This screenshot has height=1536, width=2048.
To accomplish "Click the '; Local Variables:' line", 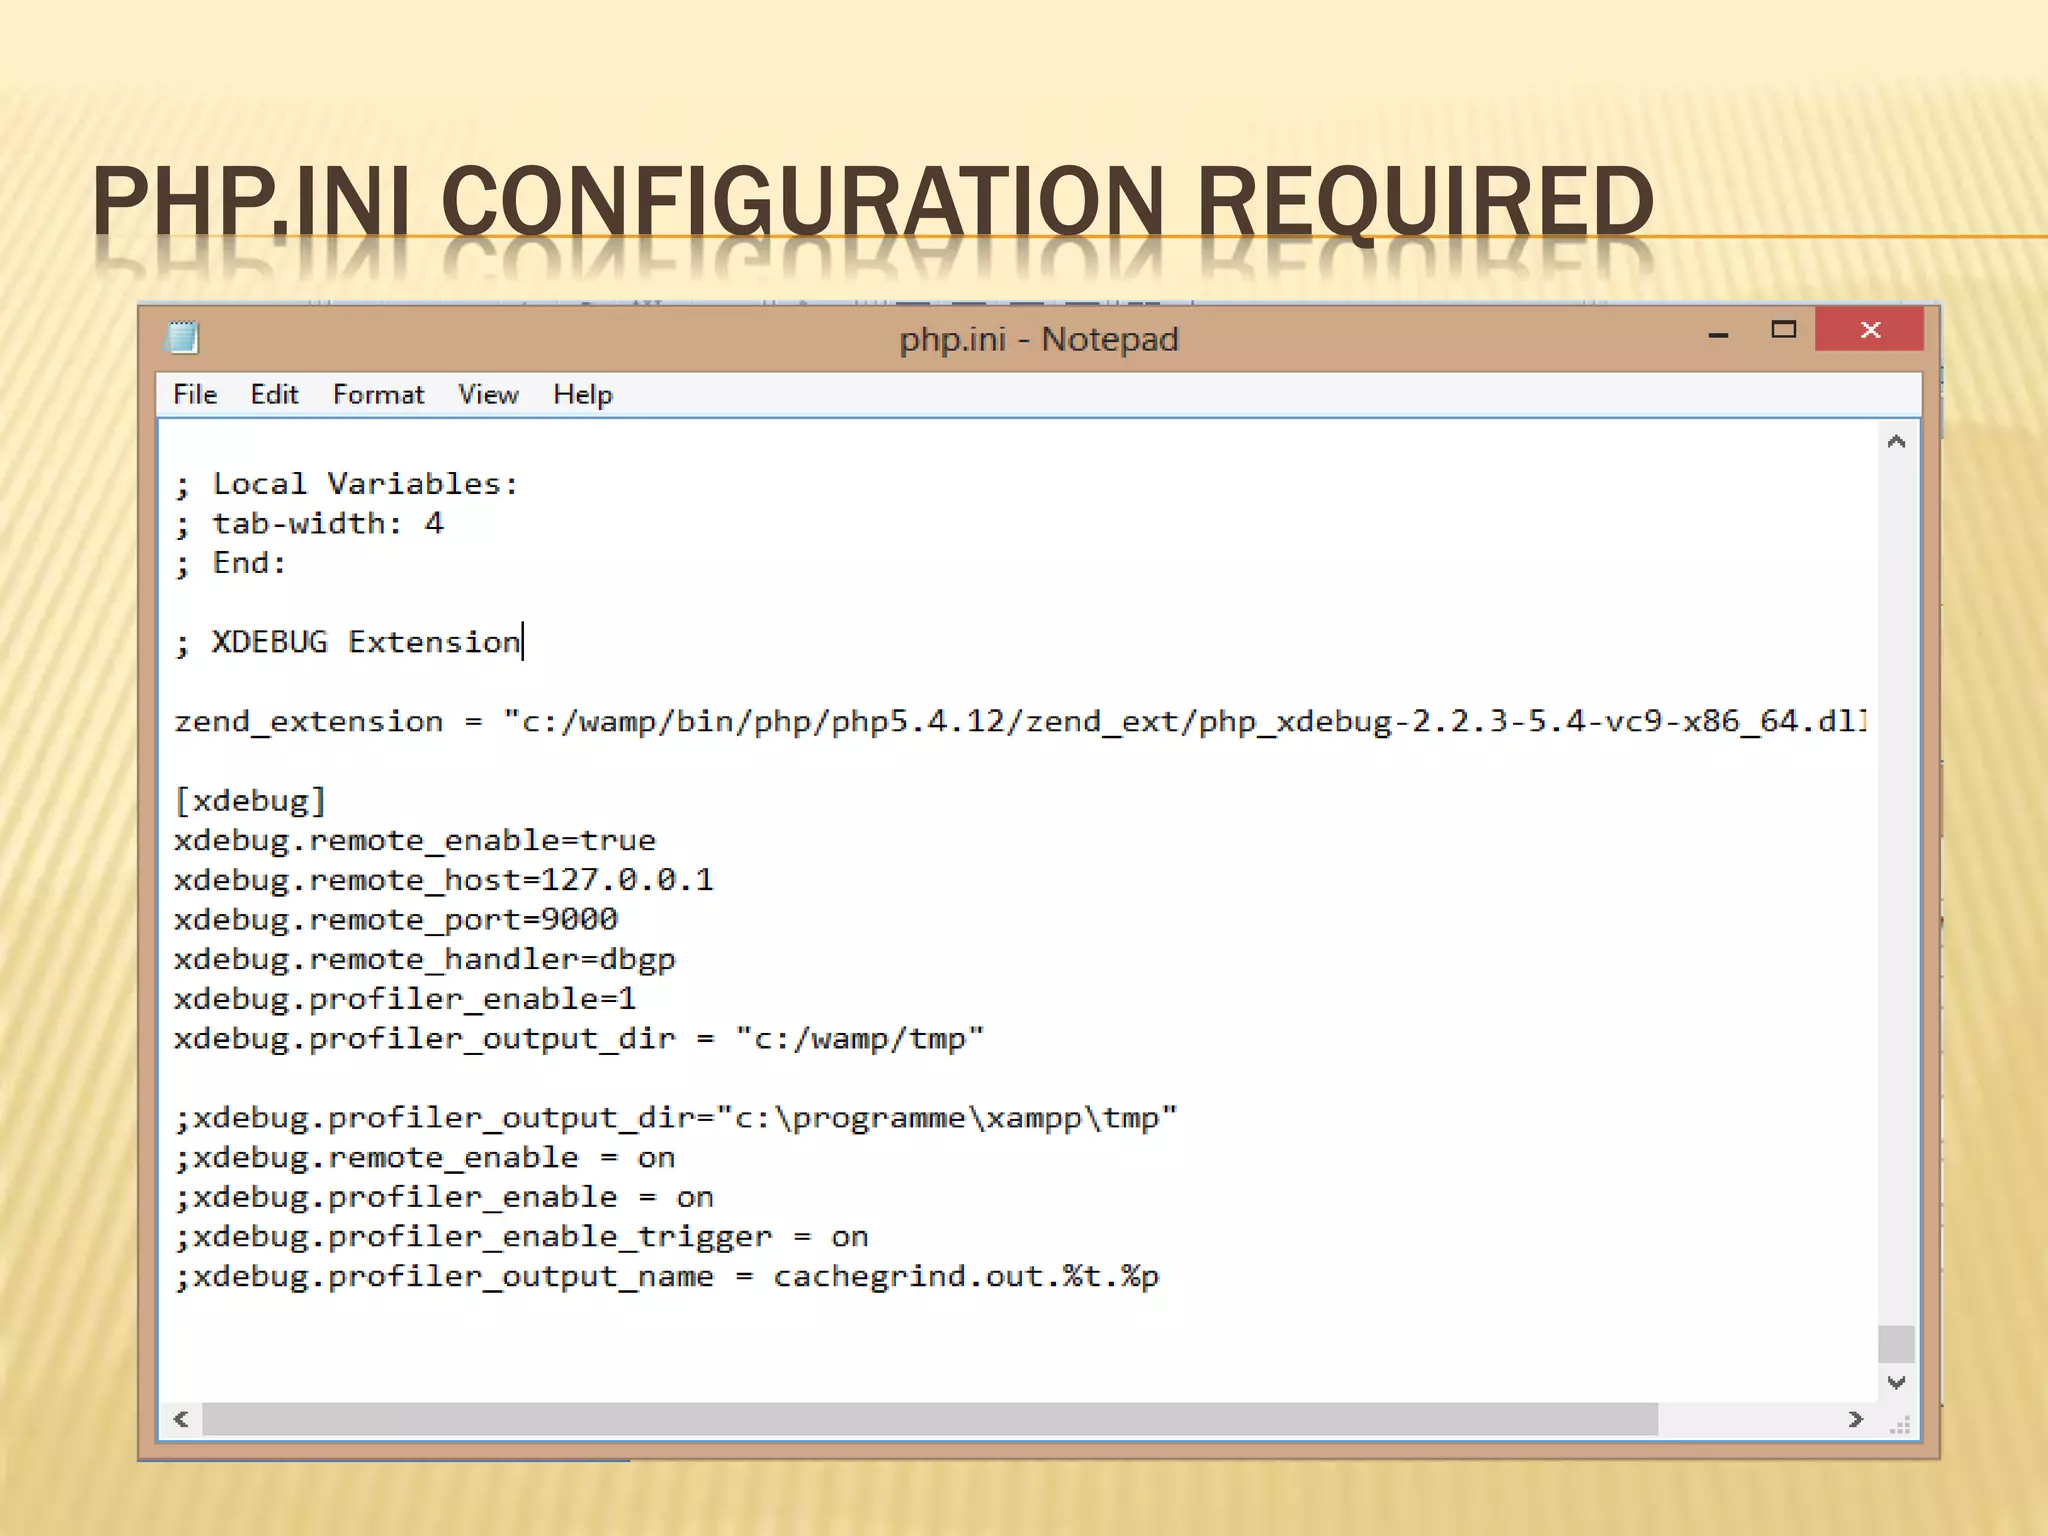I will click(x=346, y=484).
